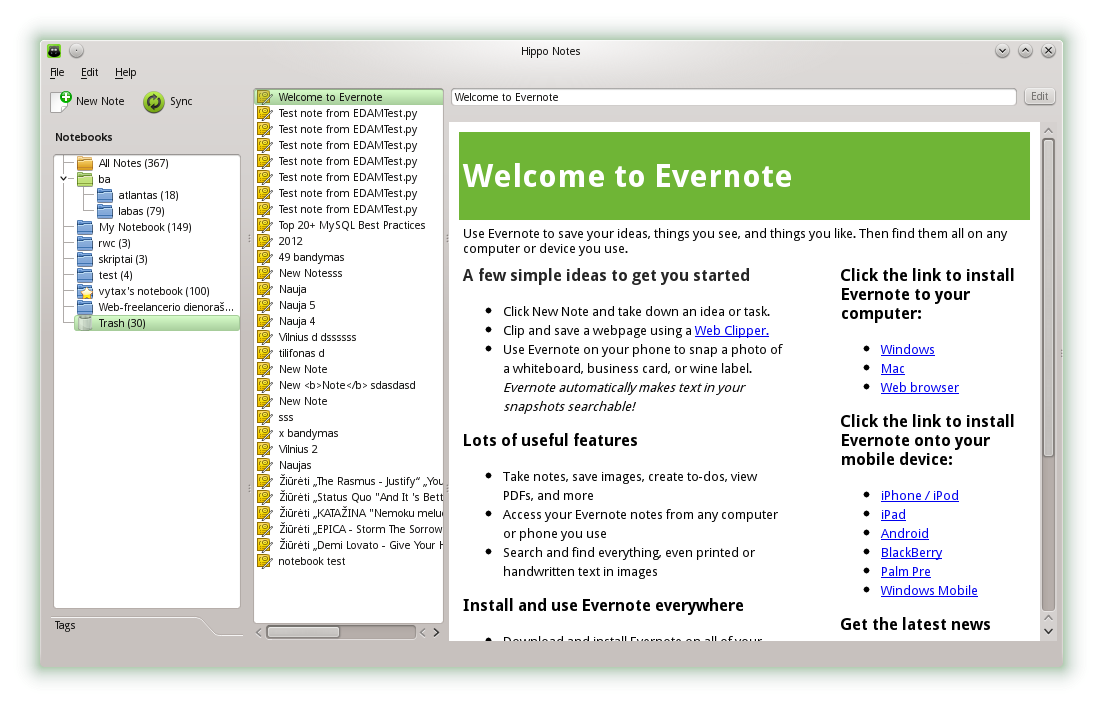The width and height of the screenshot is (1103, 707).
Task: Click the Edit button for the note
Action: click(x=1040, y=96)
